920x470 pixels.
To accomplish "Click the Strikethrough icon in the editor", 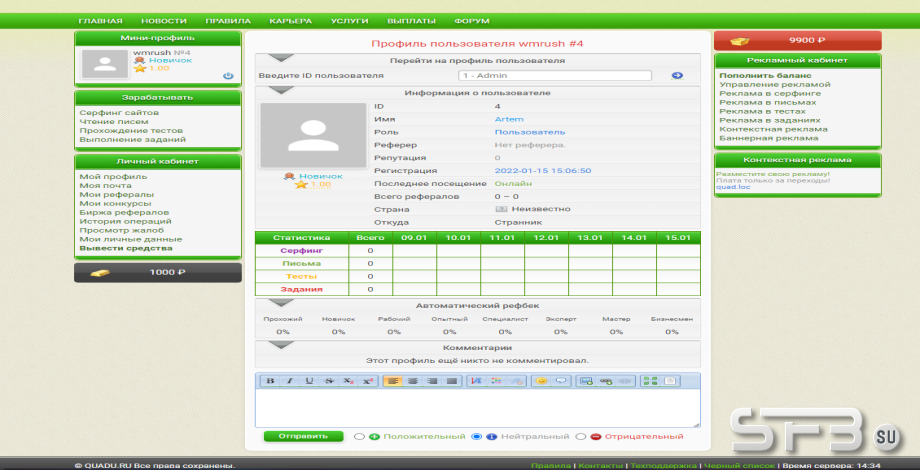I will point(327,381).
